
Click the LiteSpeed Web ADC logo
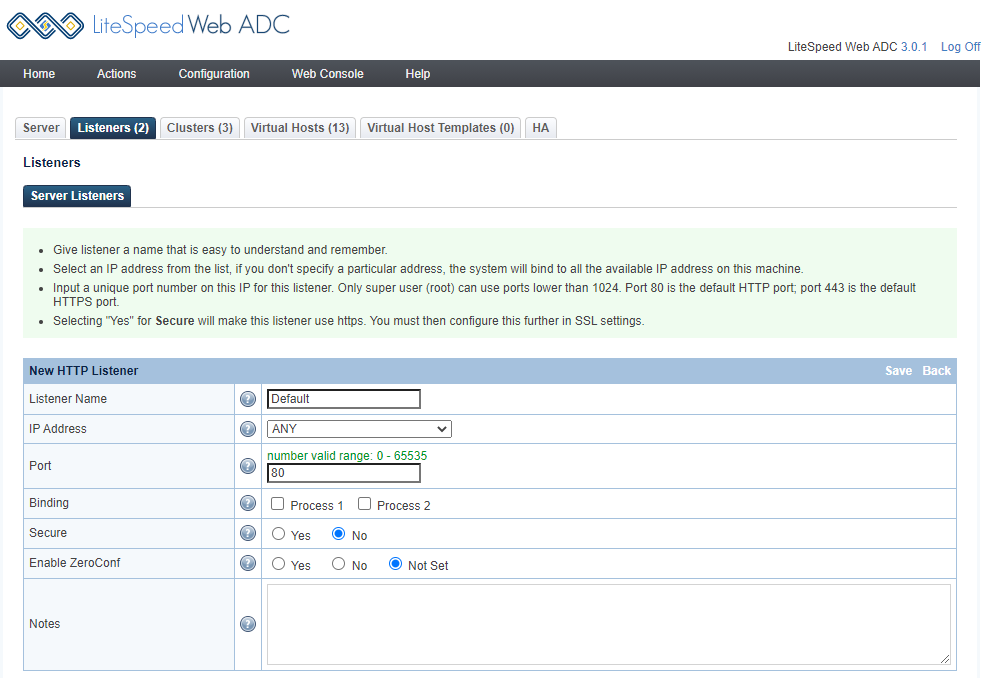(148, 25)
